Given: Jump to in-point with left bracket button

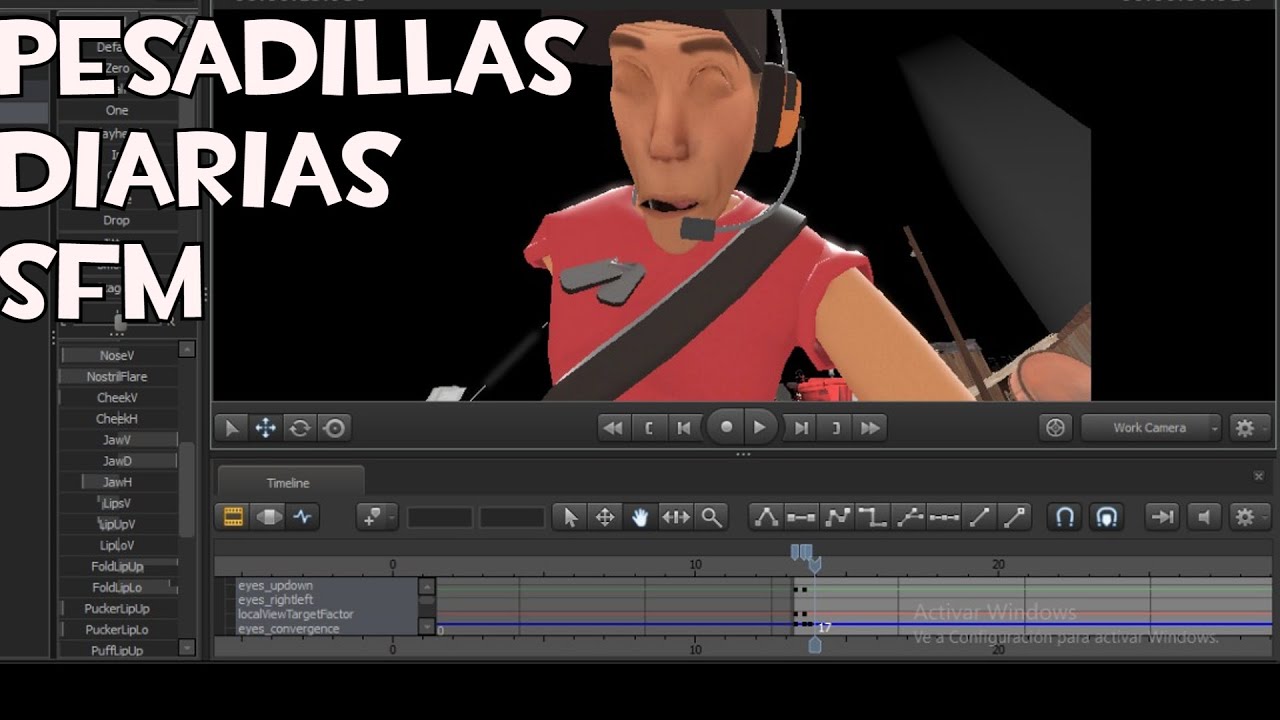Looking at the screenshot, I should (649, 428).
